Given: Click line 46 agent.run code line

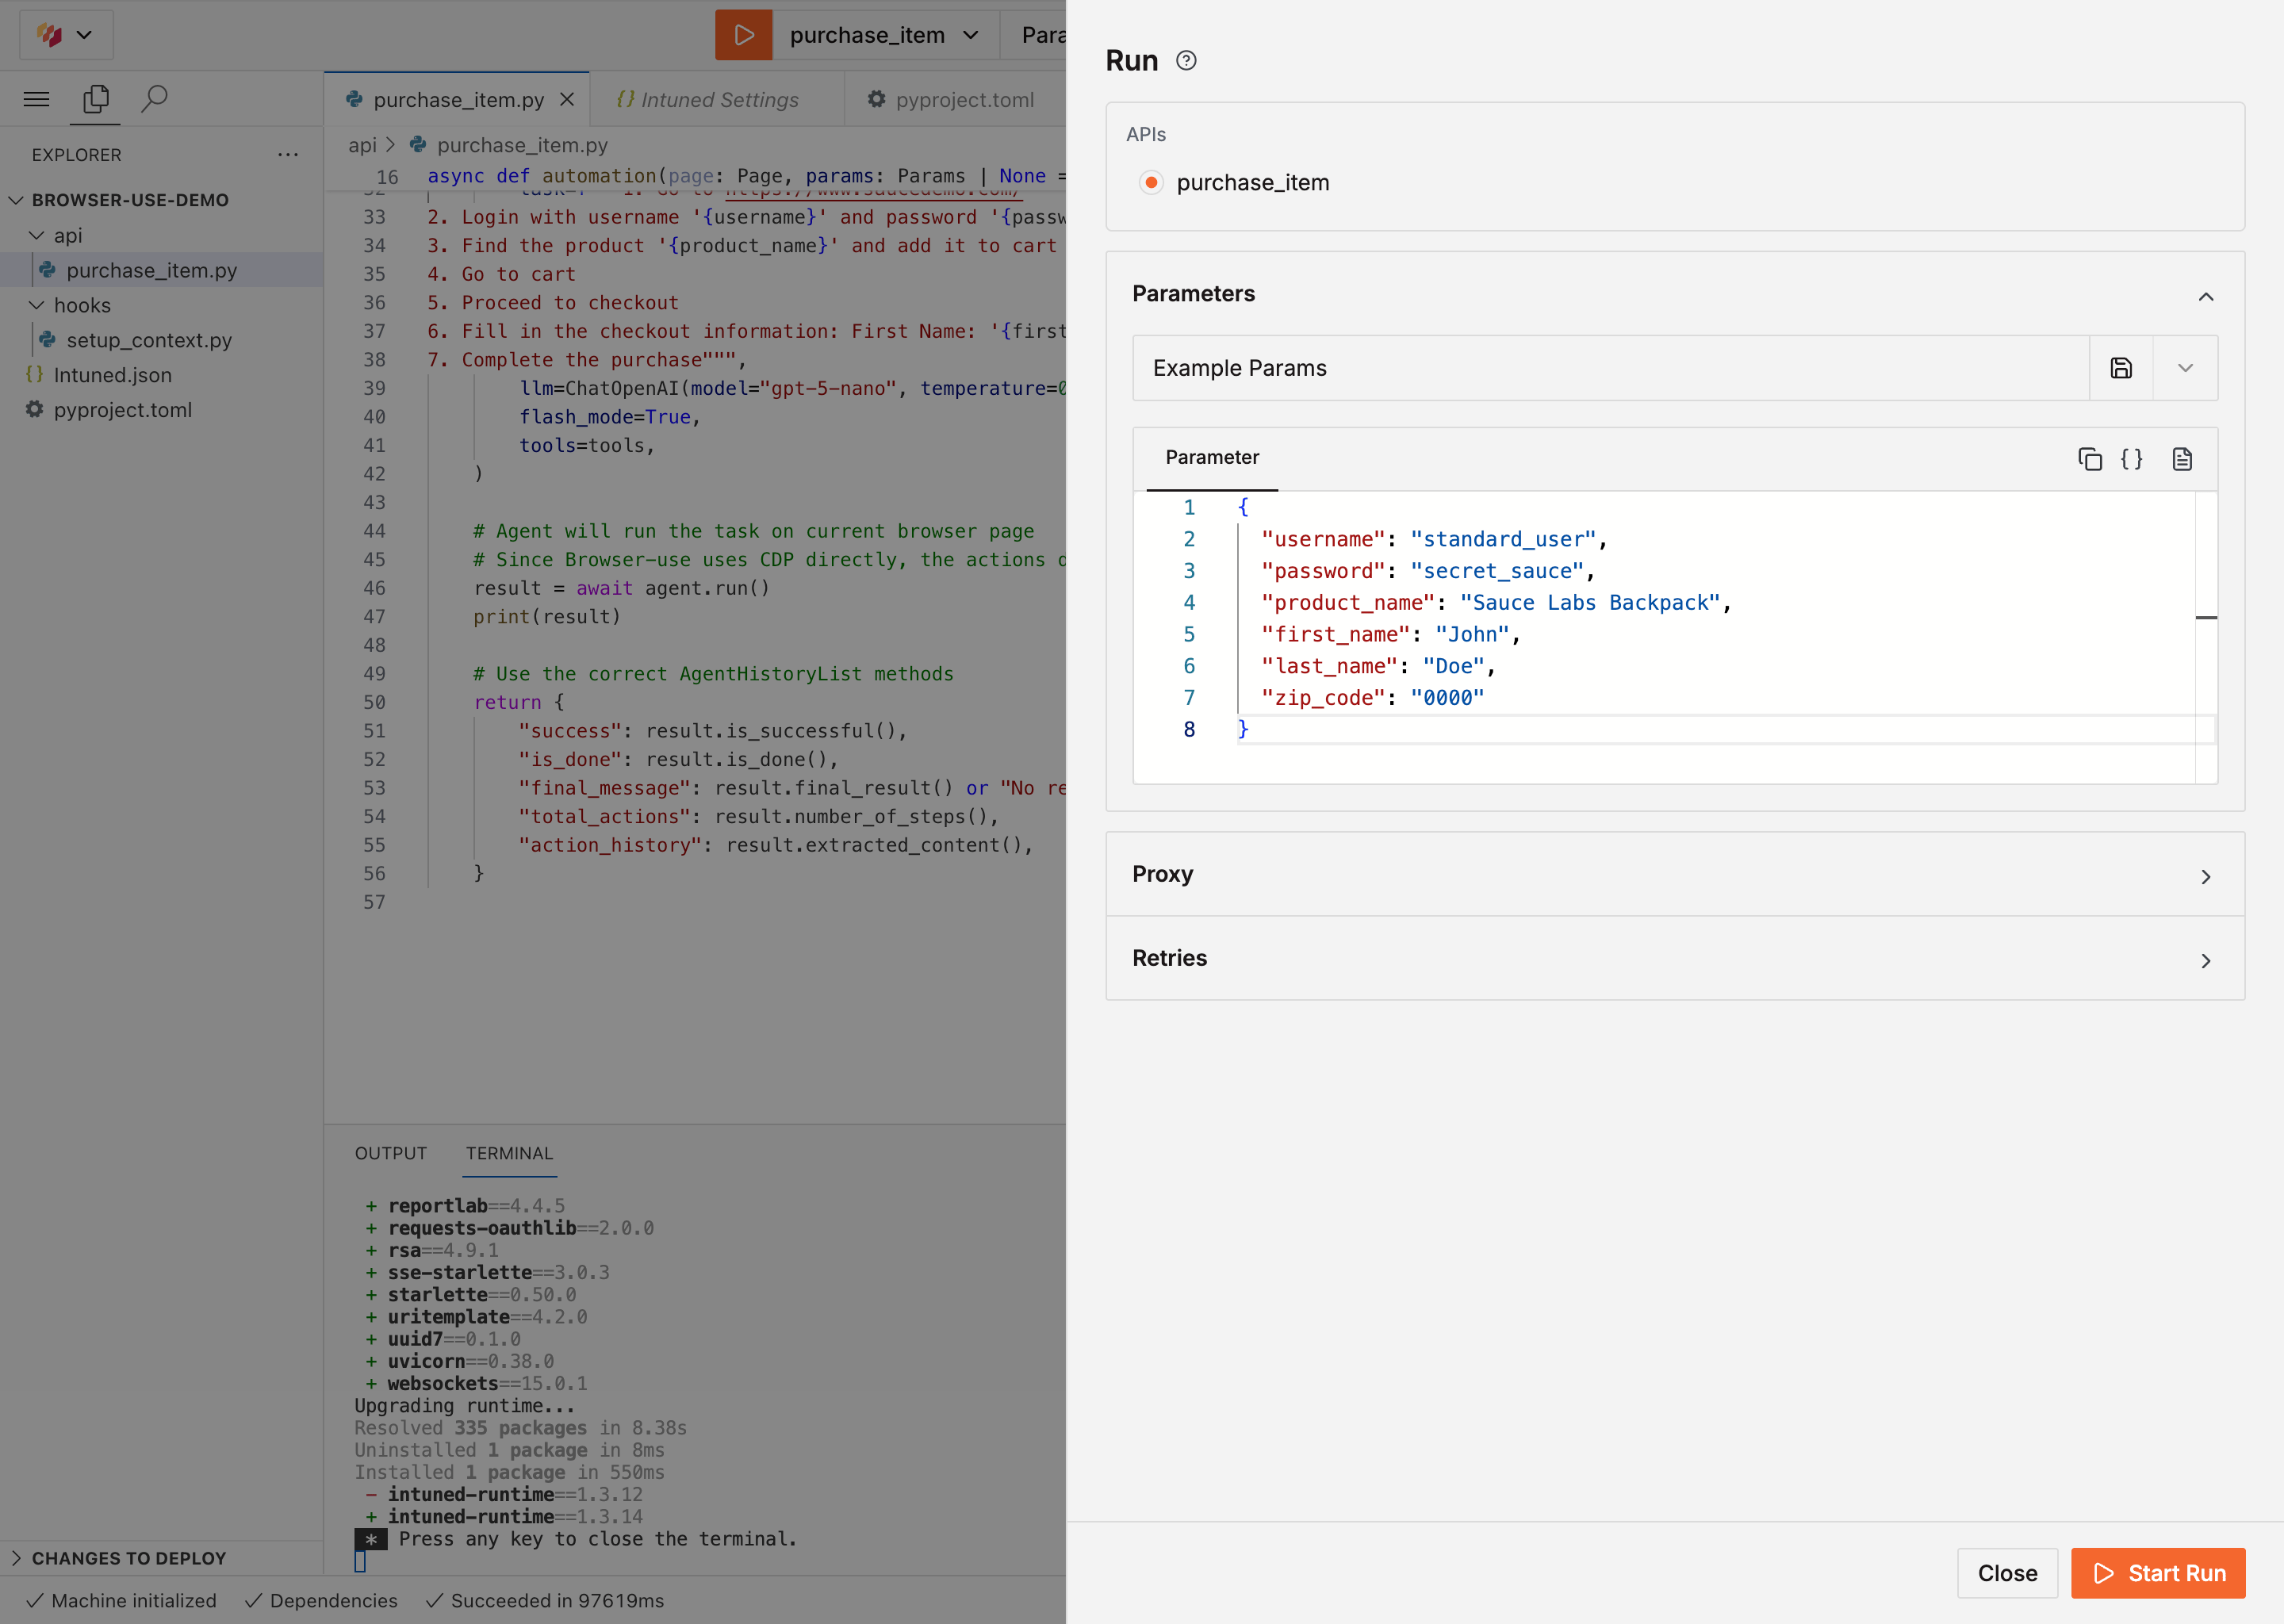Looking at the screenshot, I should 622,588.
